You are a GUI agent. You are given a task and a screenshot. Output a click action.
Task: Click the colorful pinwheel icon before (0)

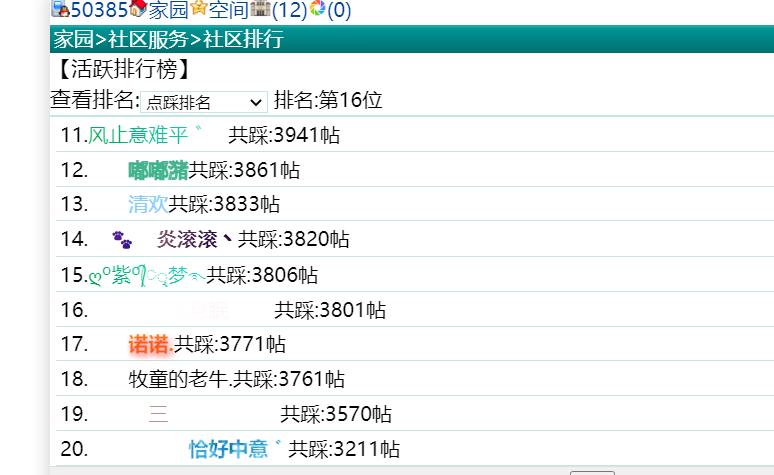tap(318, 10)
